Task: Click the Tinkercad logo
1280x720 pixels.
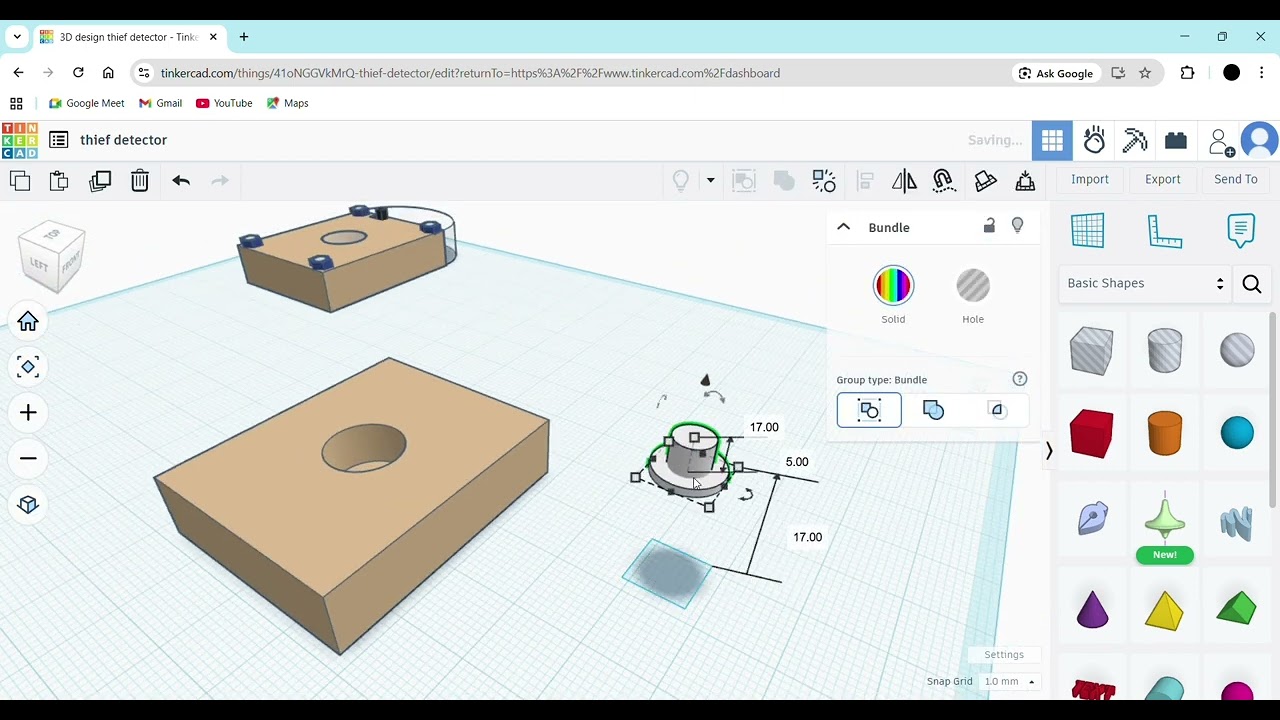Action: 20,140
